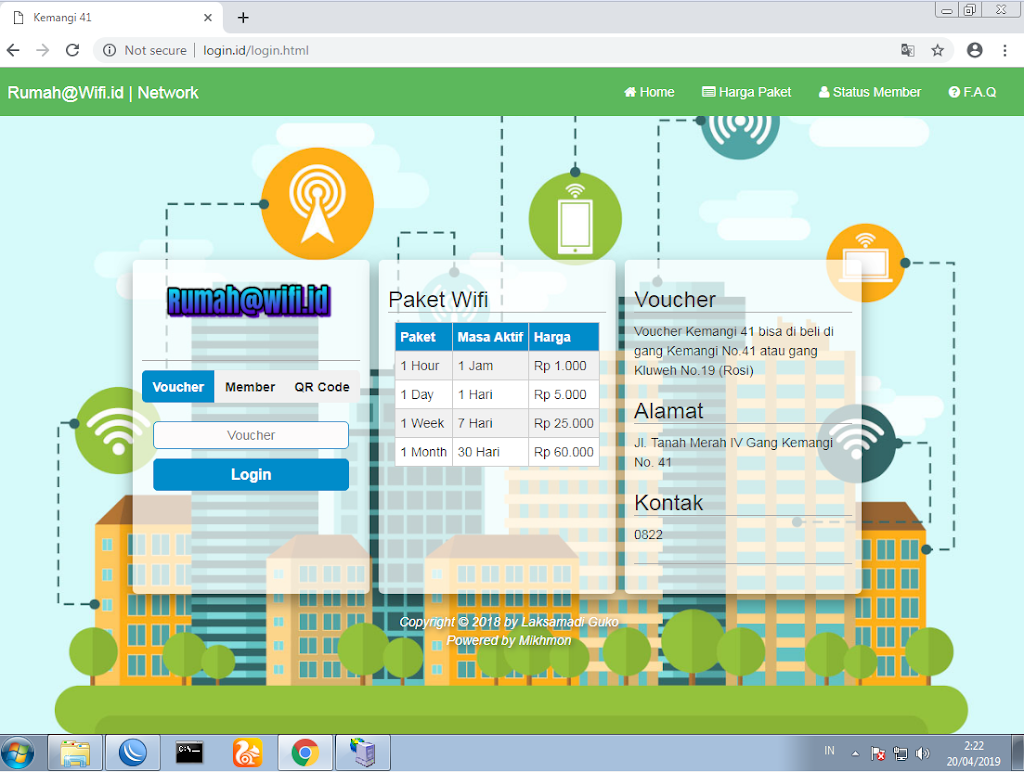Screen dimensions: 1024x772
Task: Open Status Member menu item
Action: click(870, 92)
